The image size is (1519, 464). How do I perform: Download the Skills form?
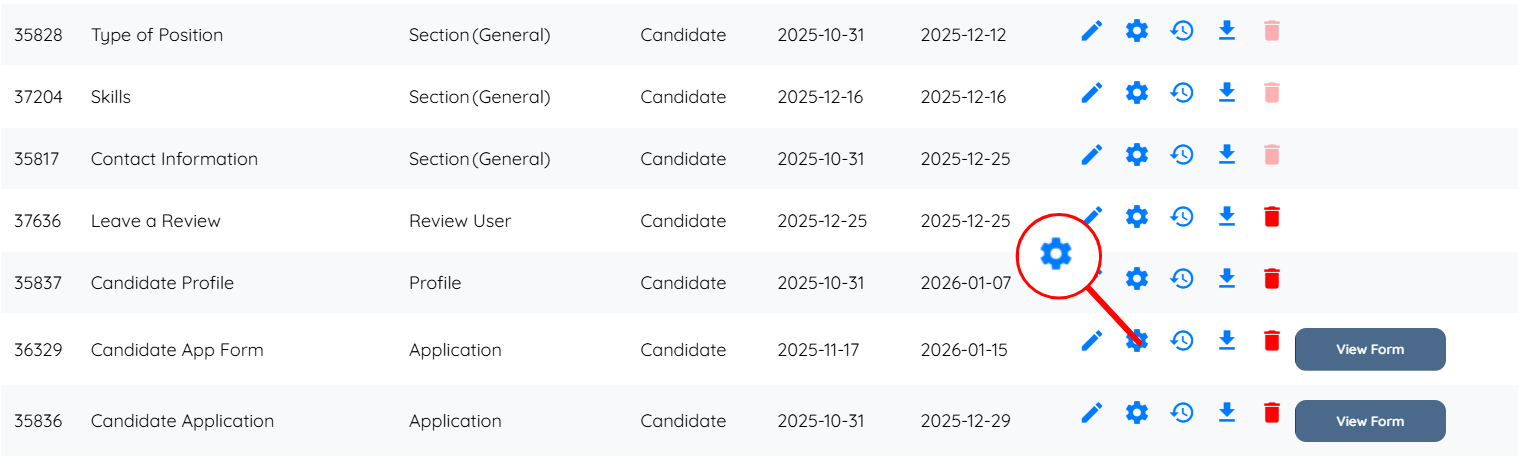[1227, 93]
